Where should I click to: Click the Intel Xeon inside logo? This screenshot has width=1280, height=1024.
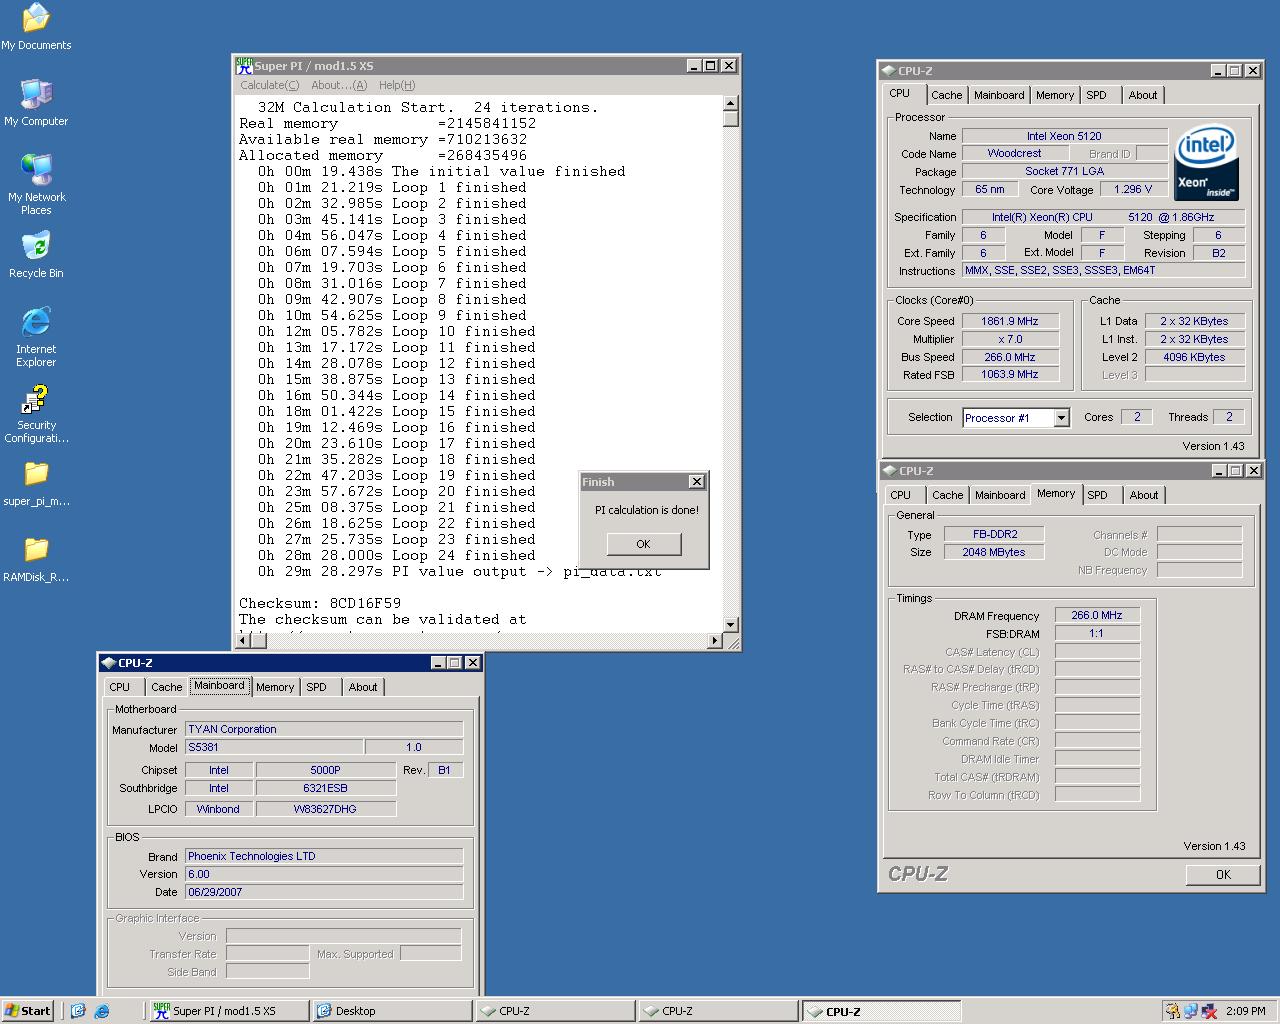pyautogui.click(x=1207, y=162)
